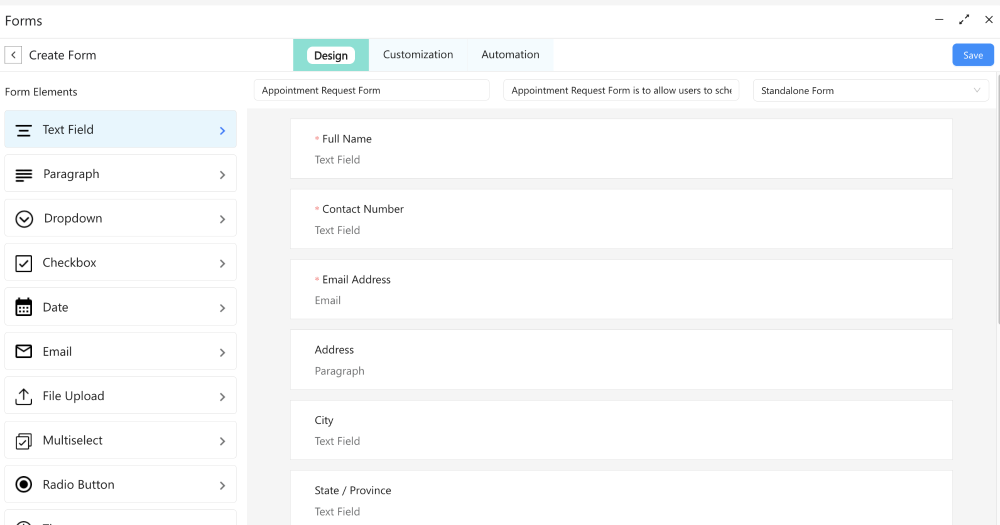Open the Standalone Form type dropdown
Viewport: 1000px width, 525px height.
point(871,91)
